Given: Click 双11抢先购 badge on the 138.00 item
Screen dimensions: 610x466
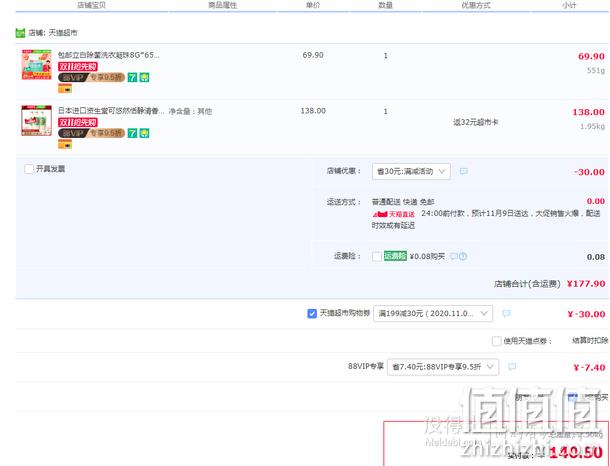Looking at the screenshot, I should click(78, 123).
